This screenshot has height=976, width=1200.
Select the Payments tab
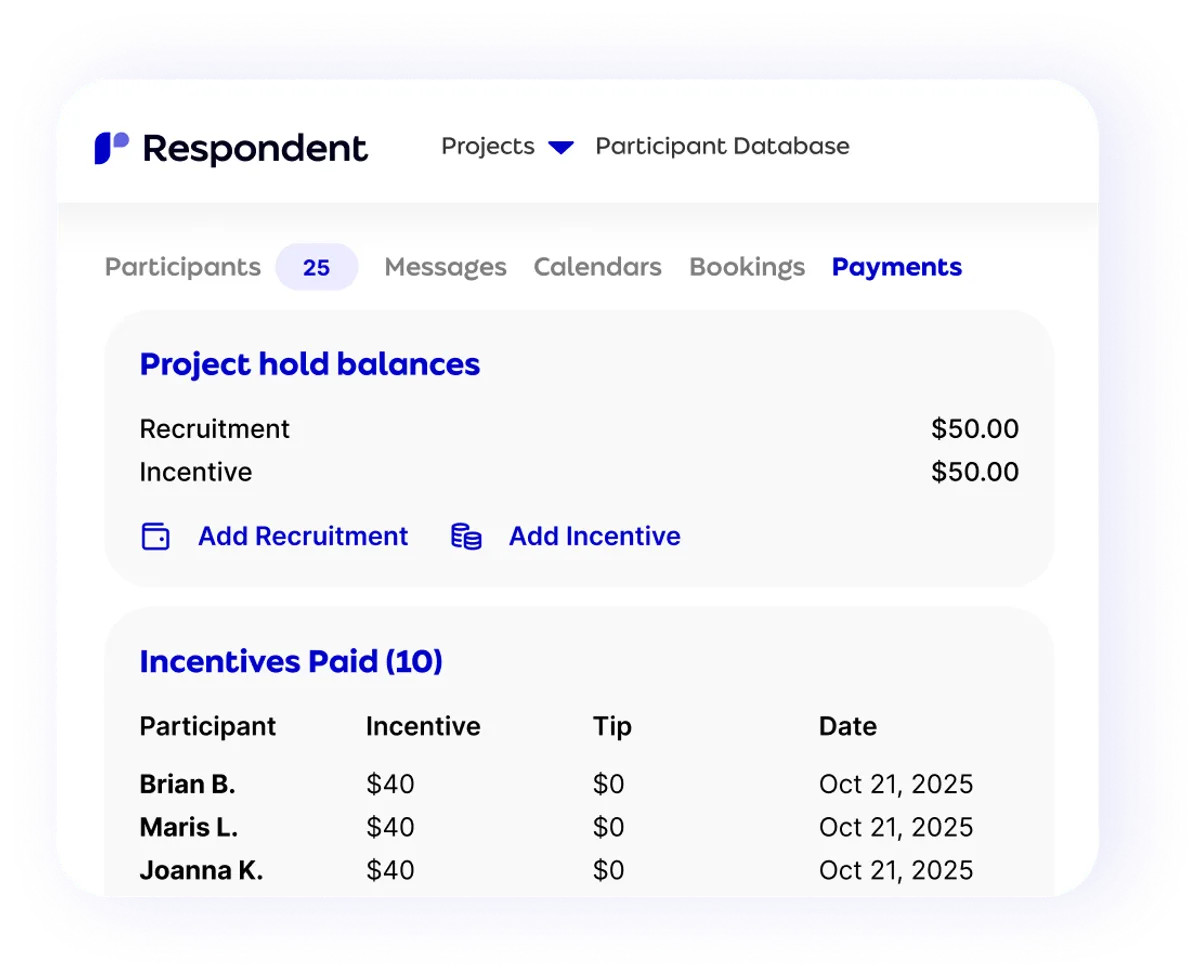[x=896, y=267]
